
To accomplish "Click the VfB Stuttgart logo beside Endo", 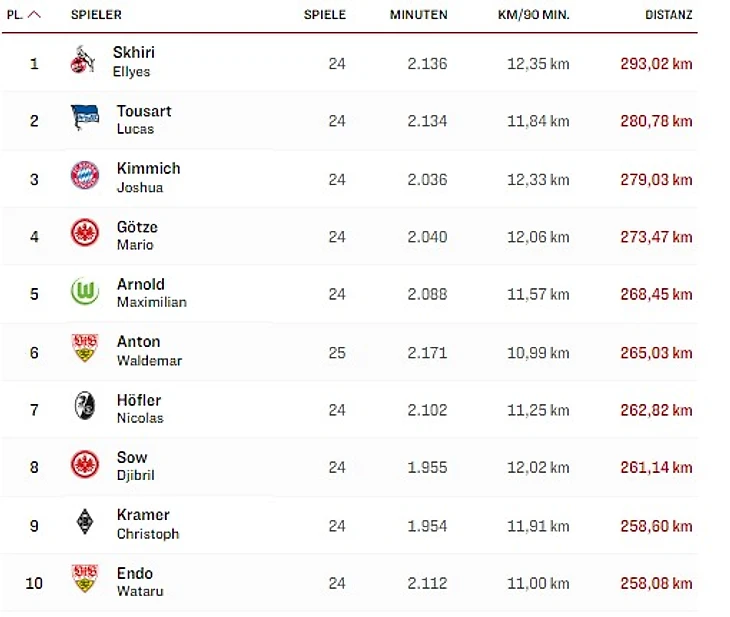I will point(85,580).
